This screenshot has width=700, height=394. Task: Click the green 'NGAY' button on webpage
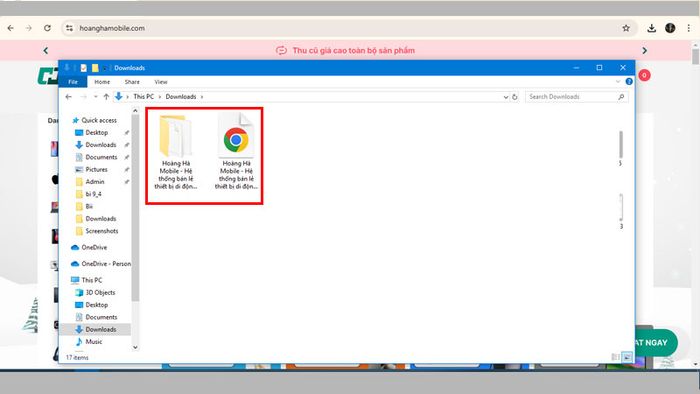point(655,343)
